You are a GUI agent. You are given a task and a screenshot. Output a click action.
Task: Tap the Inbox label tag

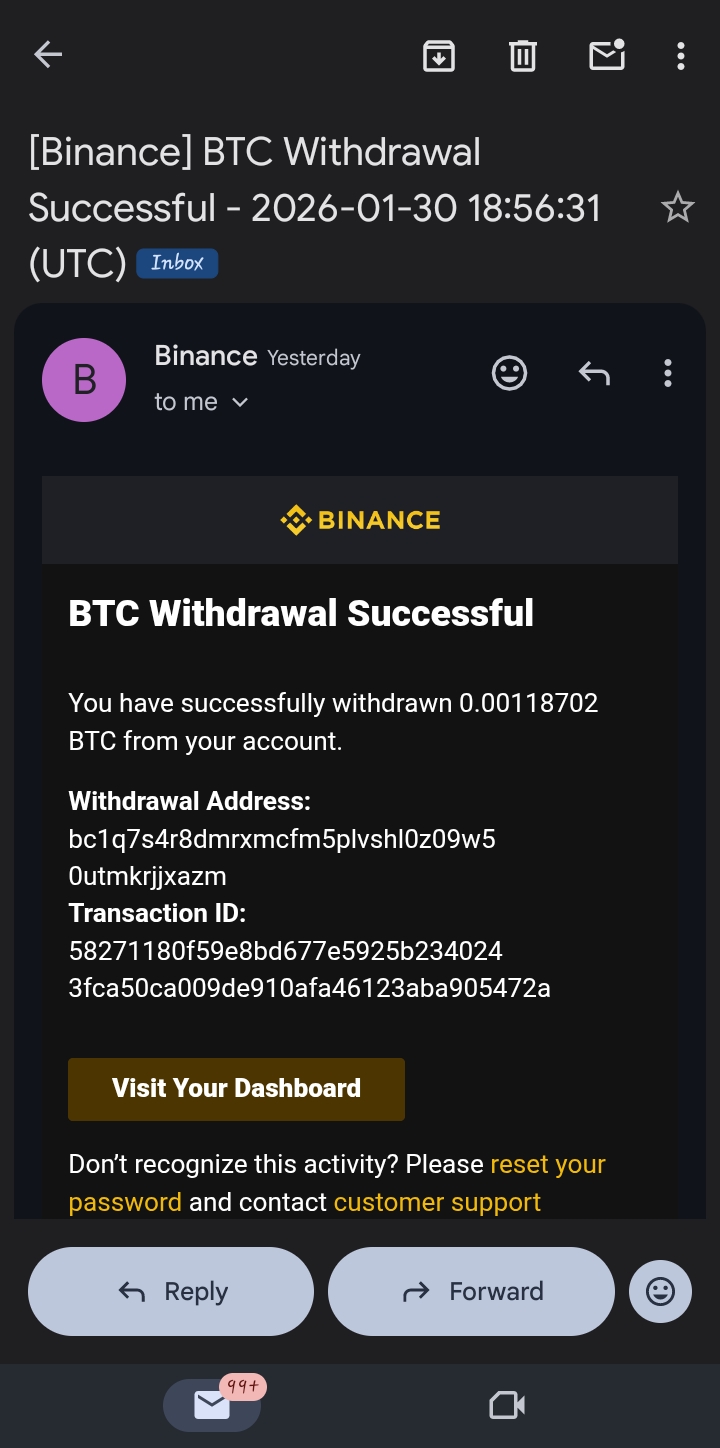(177, 263)
